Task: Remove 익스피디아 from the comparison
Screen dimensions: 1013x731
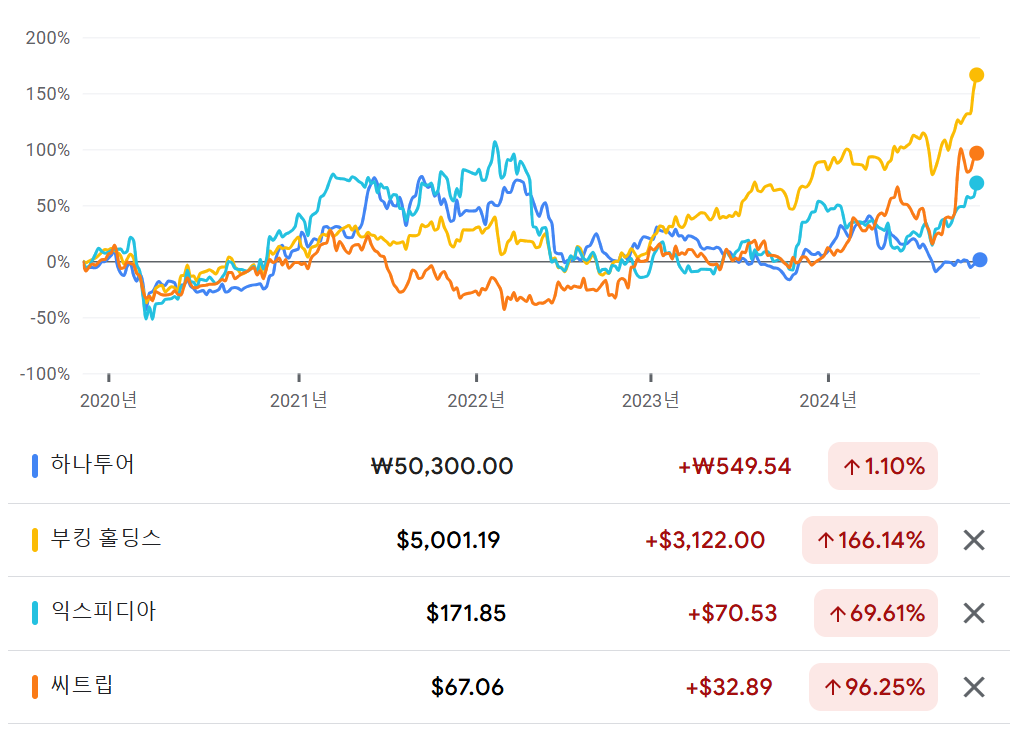Action: 974,613
